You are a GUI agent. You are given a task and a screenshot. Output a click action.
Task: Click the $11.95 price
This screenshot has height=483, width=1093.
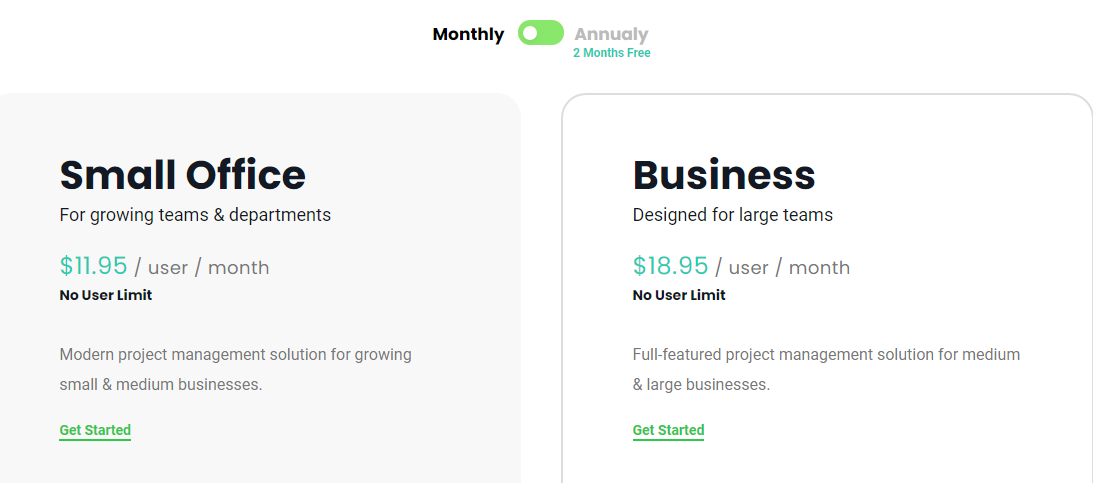[x=93, y=266]
